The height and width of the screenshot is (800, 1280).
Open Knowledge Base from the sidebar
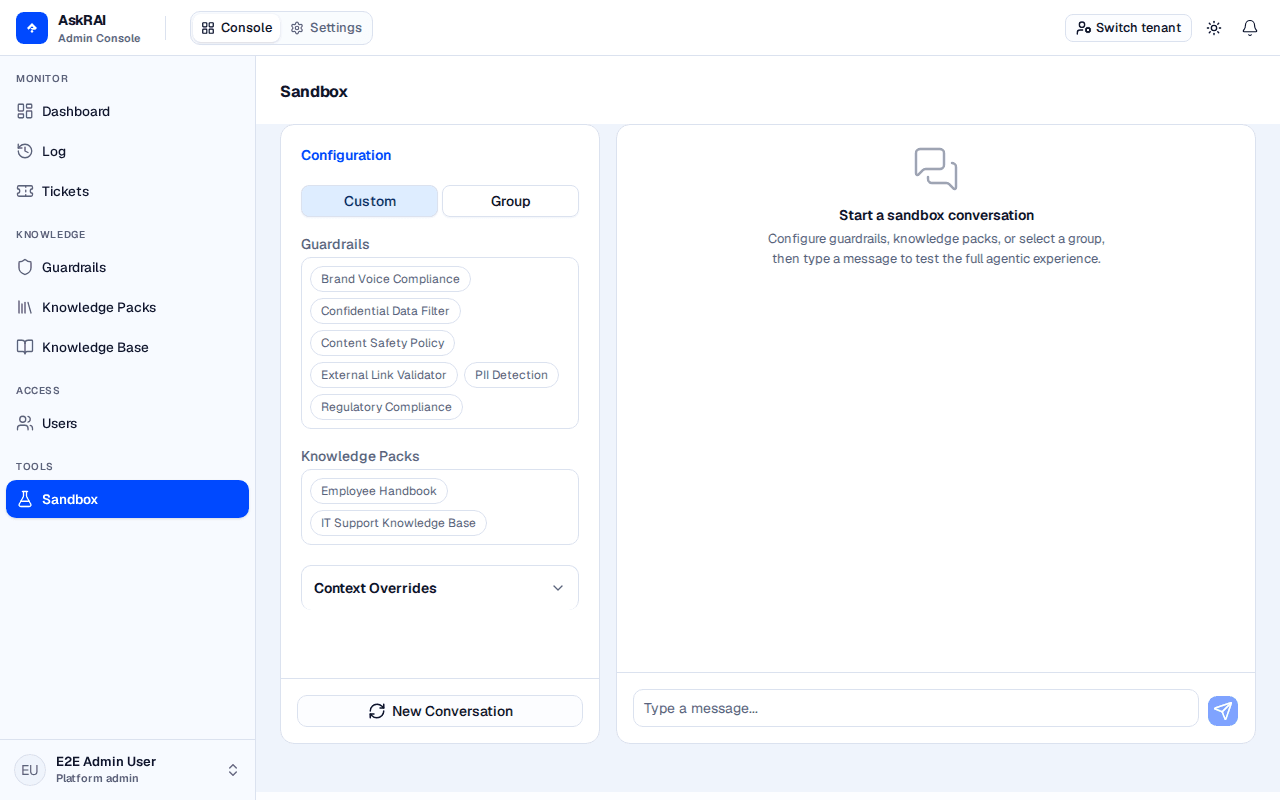[x=127, y=347]
